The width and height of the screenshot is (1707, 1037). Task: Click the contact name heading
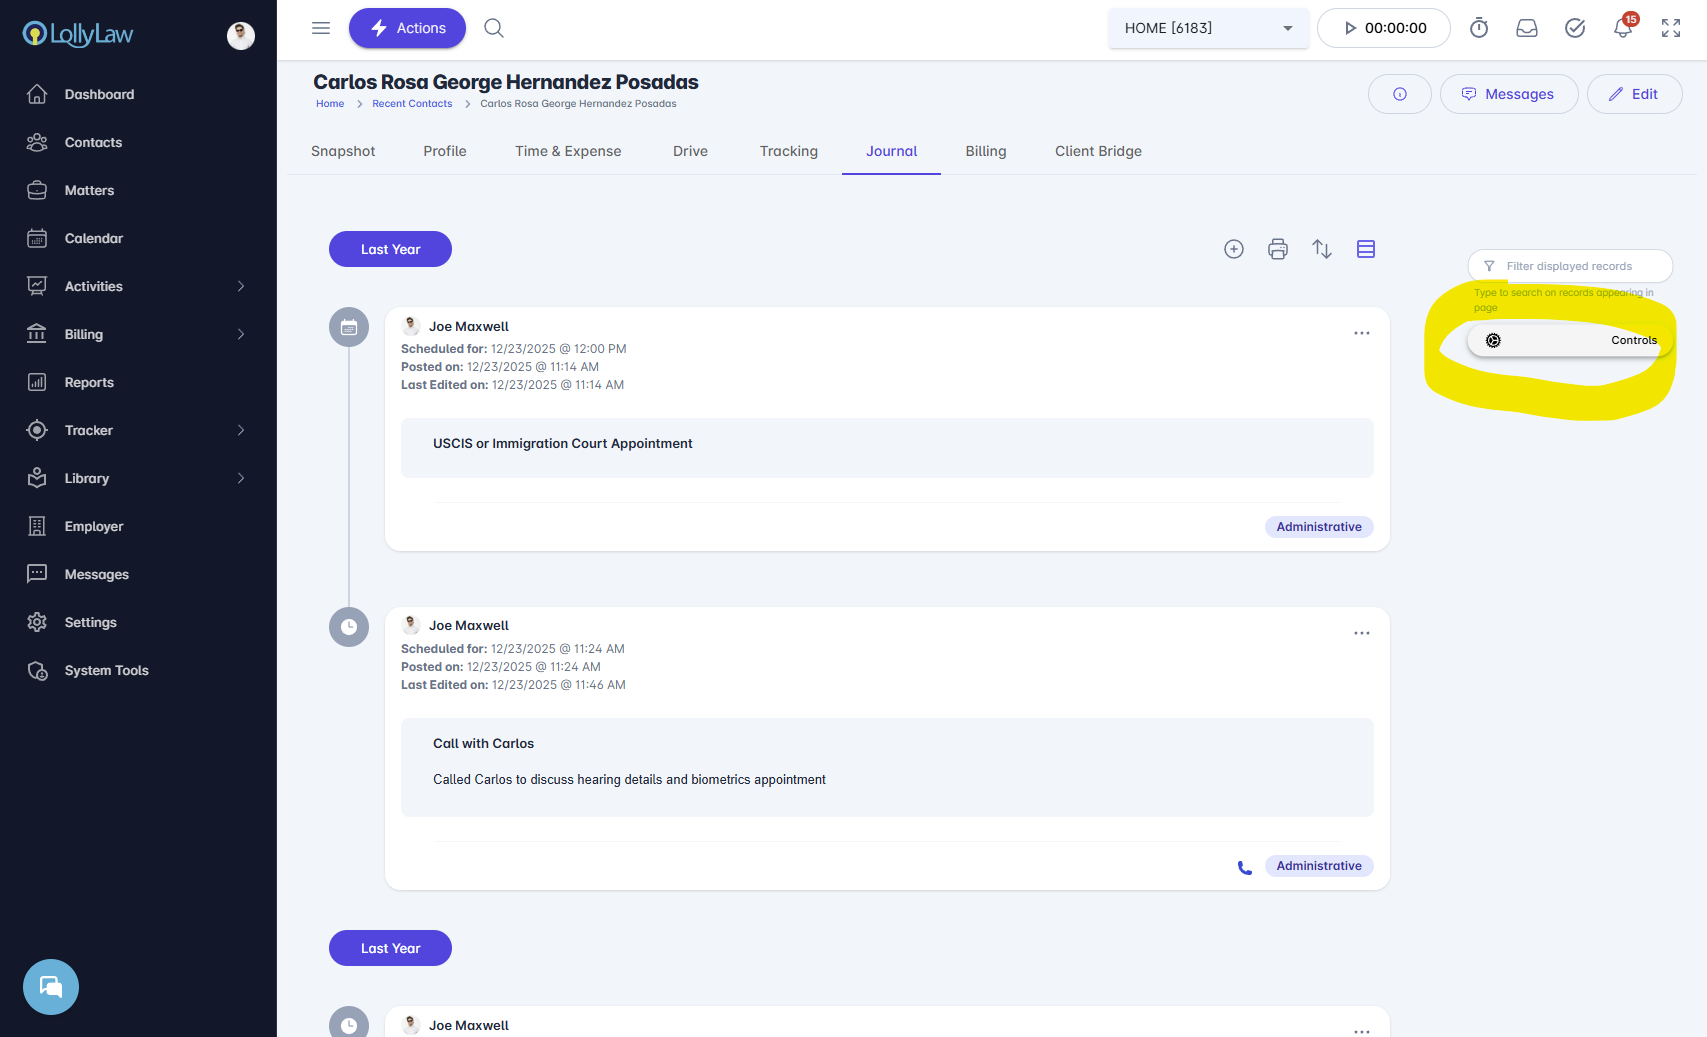tap(506, 82)
